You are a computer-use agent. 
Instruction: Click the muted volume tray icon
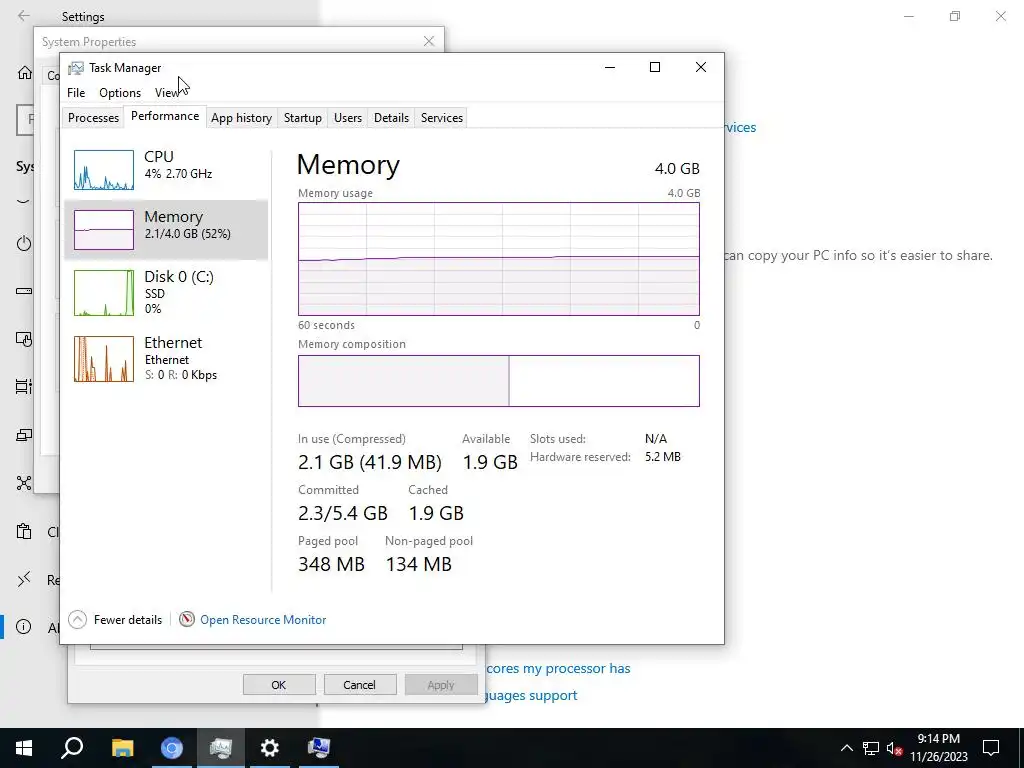point(894,748)
